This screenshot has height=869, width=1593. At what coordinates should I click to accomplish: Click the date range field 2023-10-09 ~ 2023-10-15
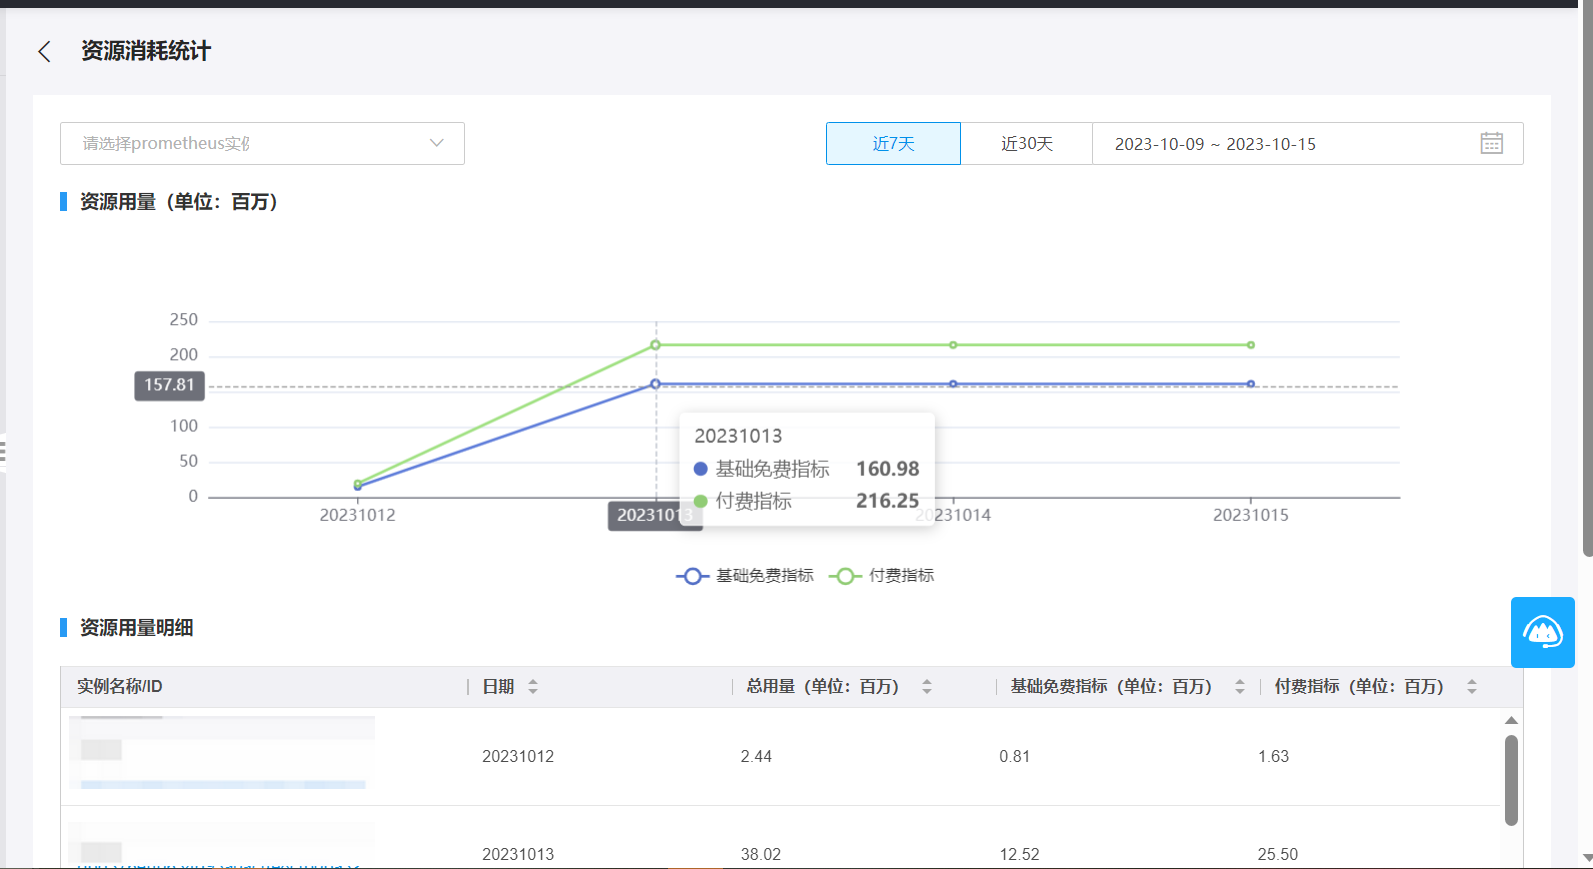coord(1215,144)
